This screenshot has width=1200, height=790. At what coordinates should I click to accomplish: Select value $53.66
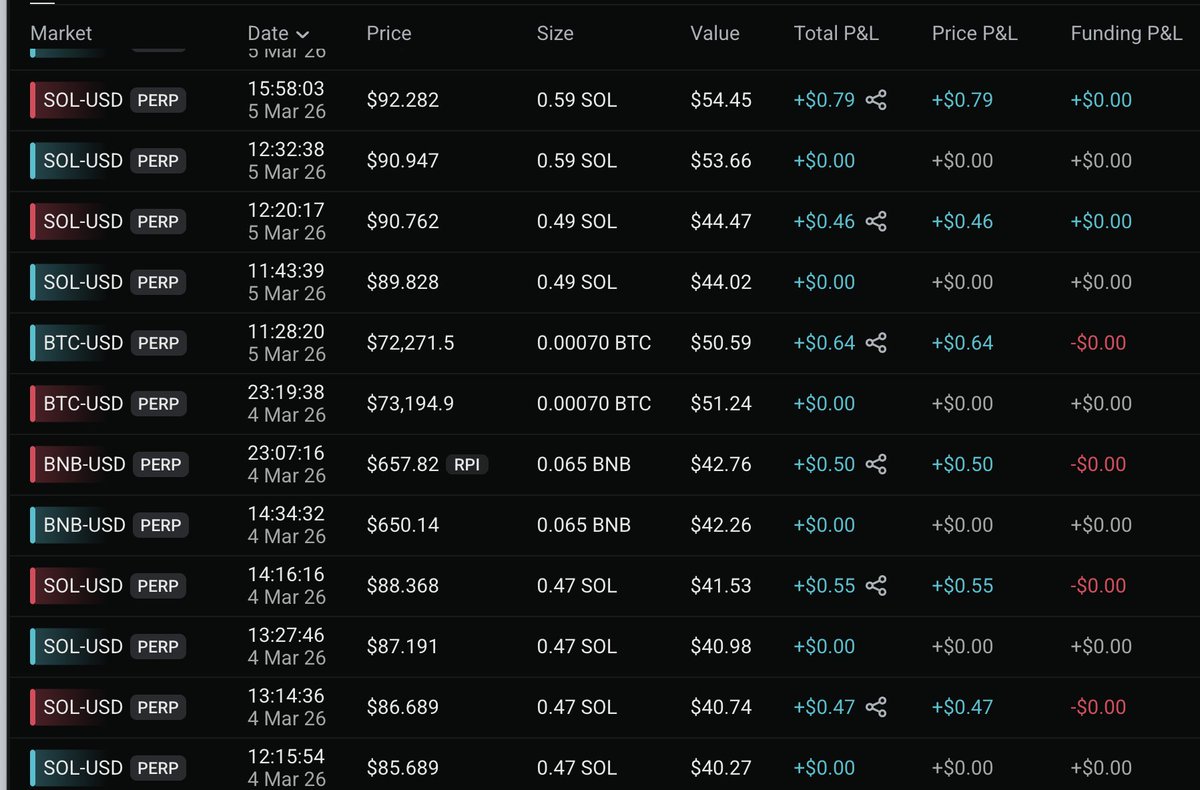(x=721, y=161)
